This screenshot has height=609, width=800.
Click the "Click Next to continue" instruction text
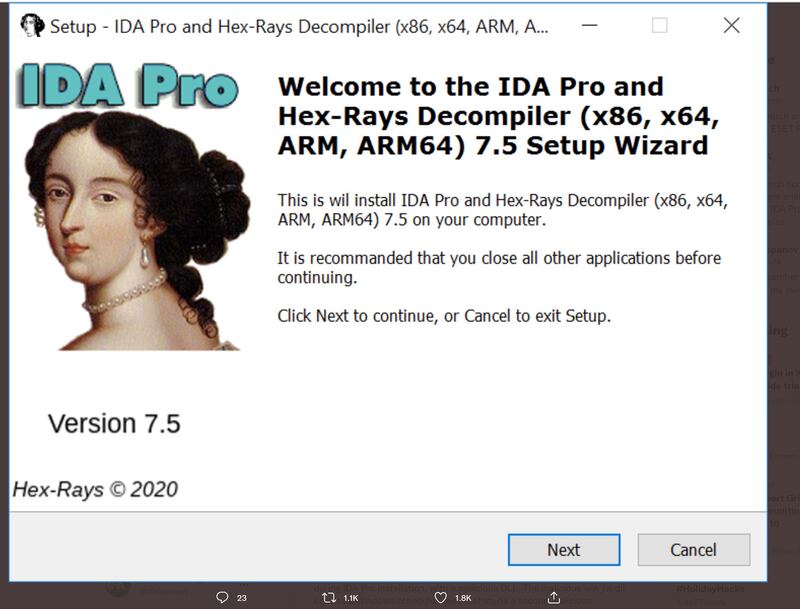point(444,316)
